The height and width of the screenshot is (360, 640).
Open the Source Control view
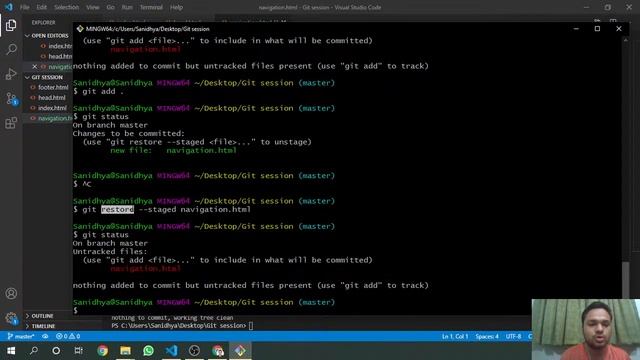[x=11, y=98]
